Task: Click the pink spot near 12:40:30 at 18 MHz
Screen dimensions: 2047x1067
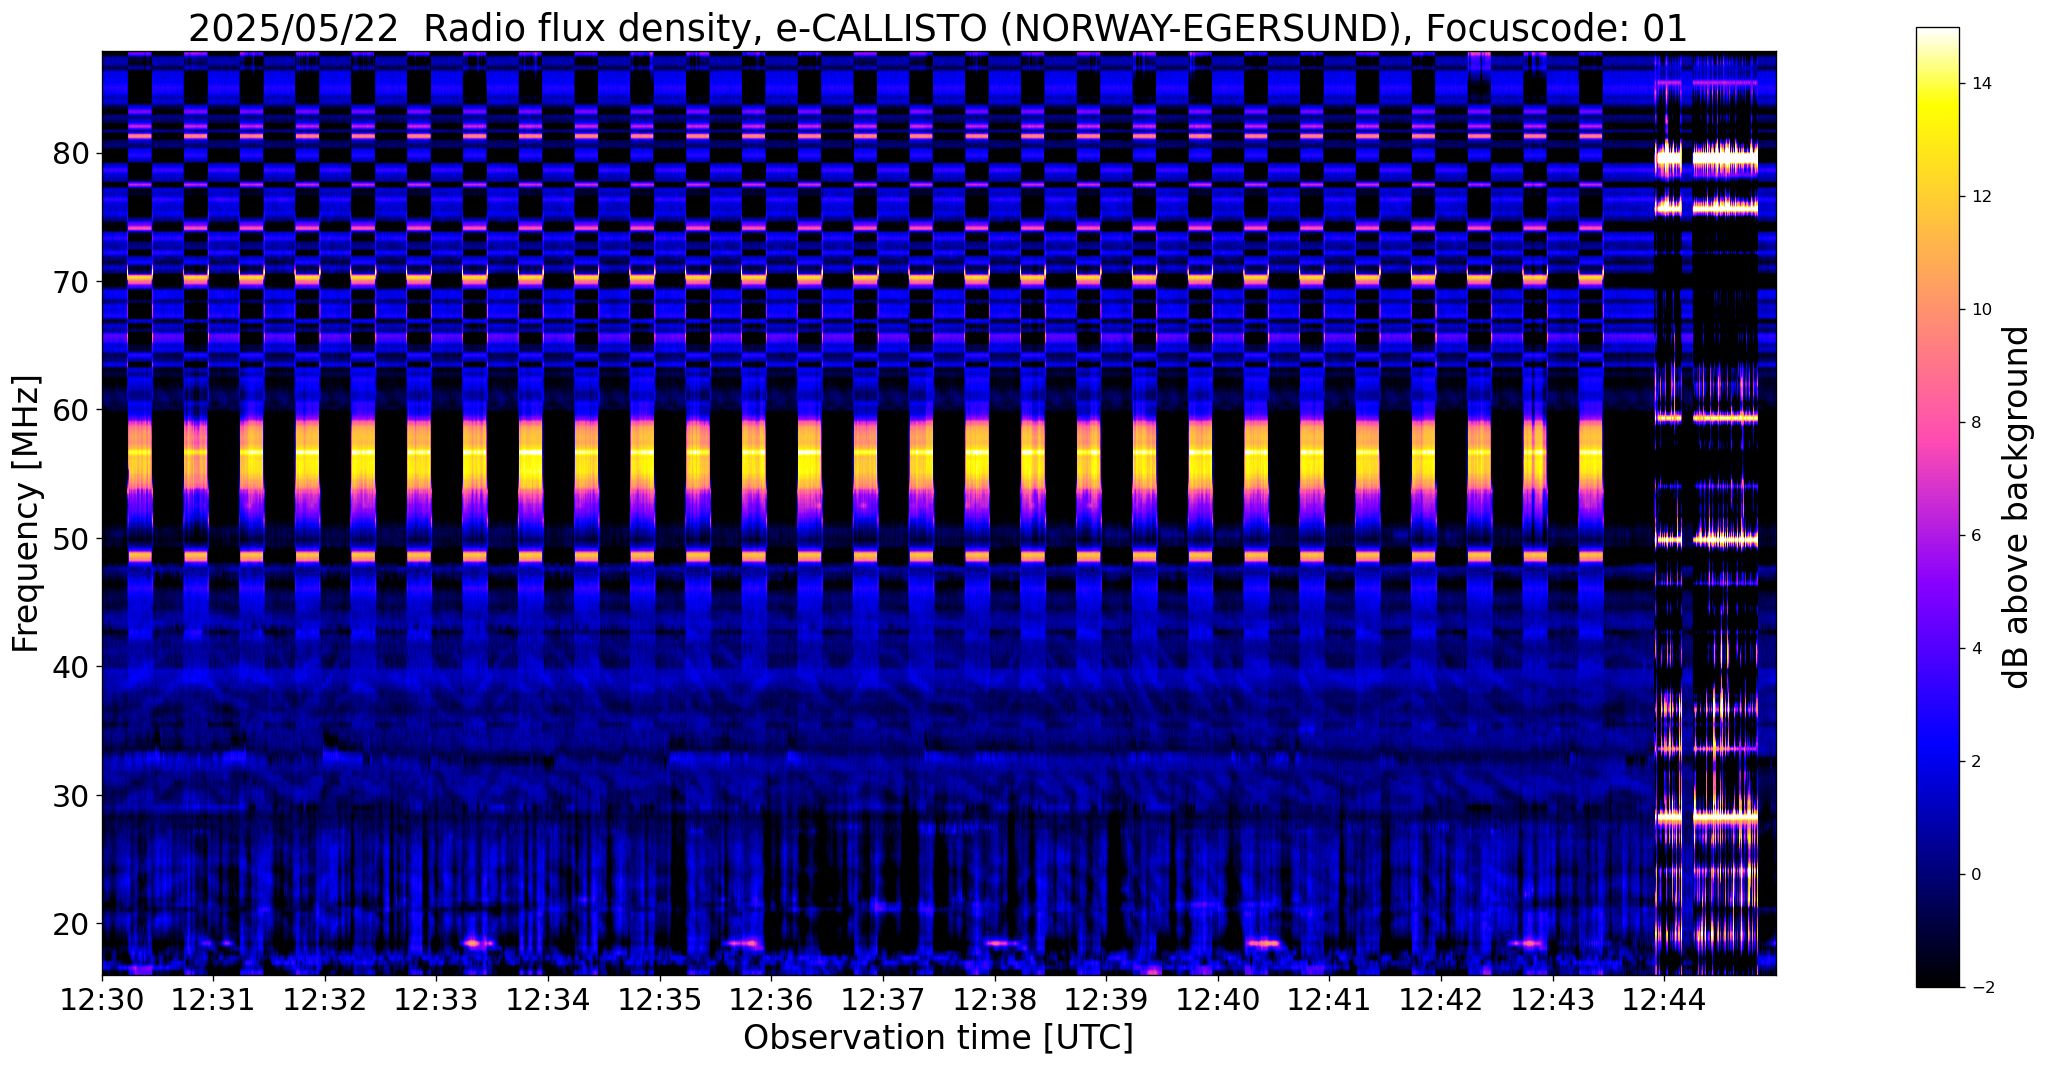Action: pyautogui.click(x=1263, y=943)
